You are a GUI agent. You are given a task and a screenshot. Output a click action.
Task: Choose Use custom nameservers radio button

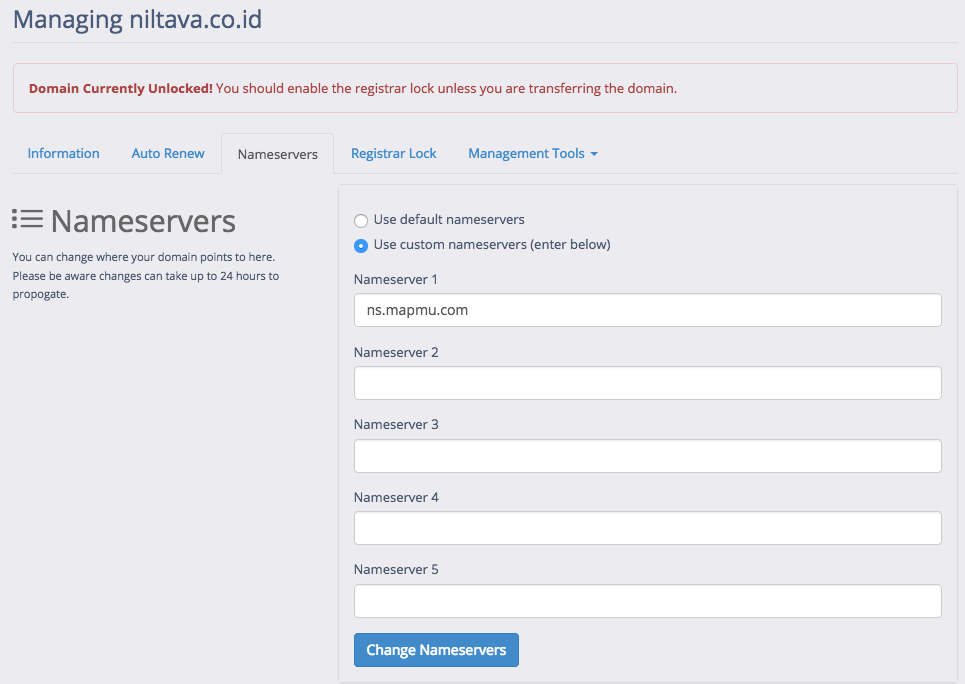click(x=361, y=246)
